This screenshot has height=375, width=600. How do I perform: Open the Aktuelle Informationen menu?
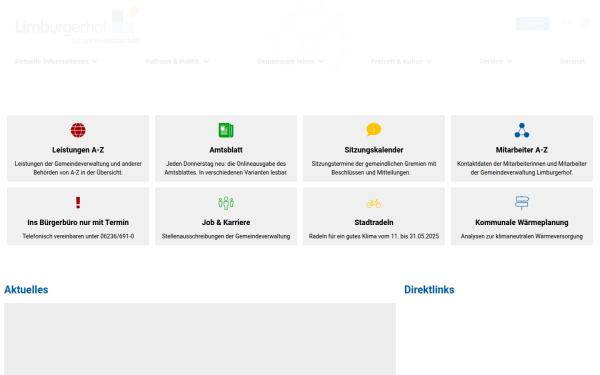[56, 61]
